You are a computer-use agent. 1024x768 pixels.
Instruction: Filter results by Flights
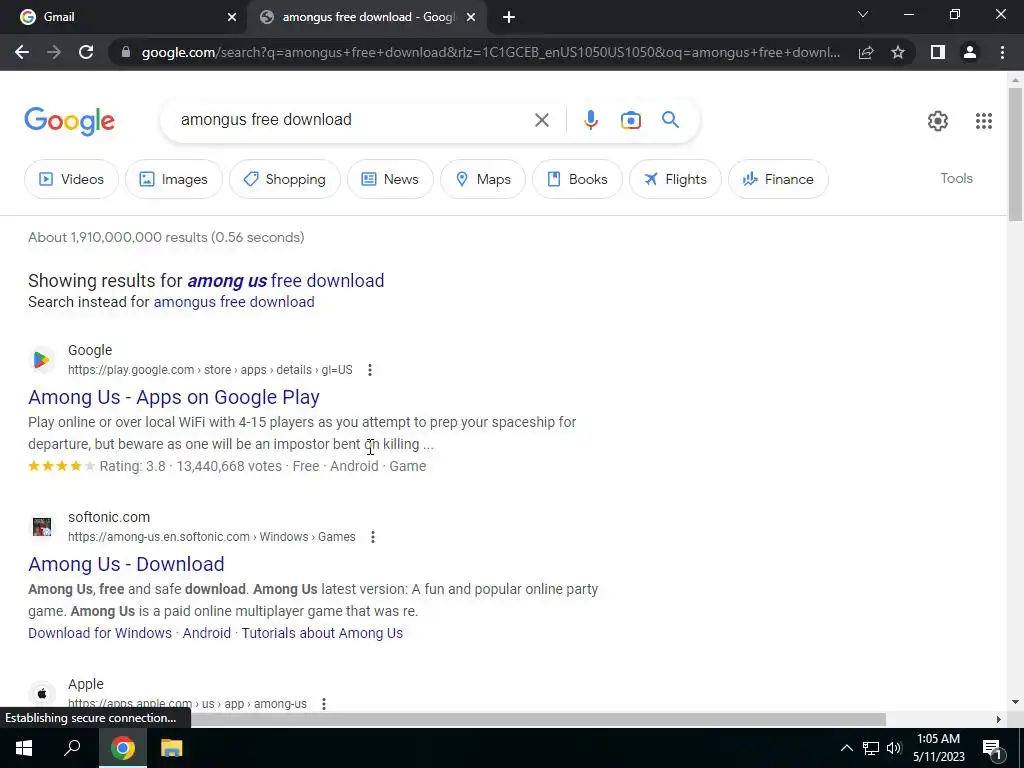tap(675, 179)
